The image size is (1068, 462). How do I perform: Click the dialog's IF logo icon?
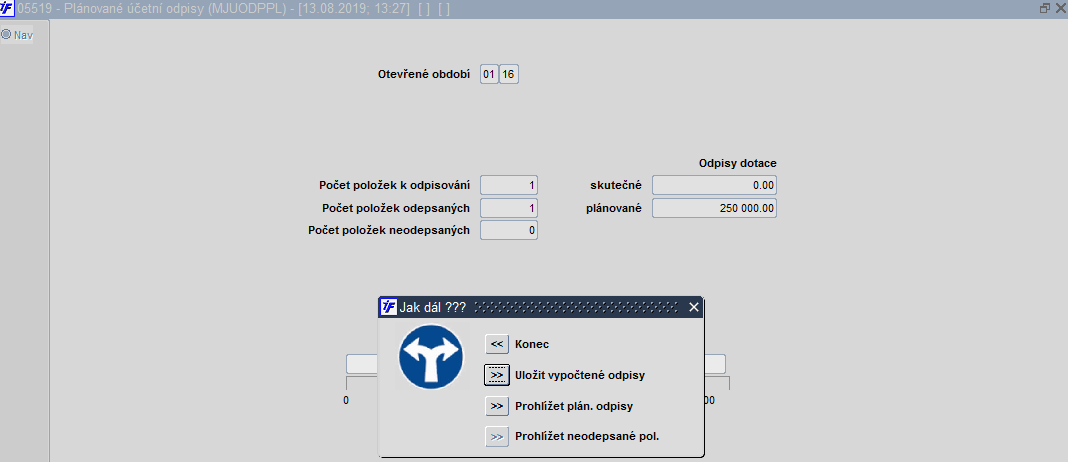[x=388, y=307]
